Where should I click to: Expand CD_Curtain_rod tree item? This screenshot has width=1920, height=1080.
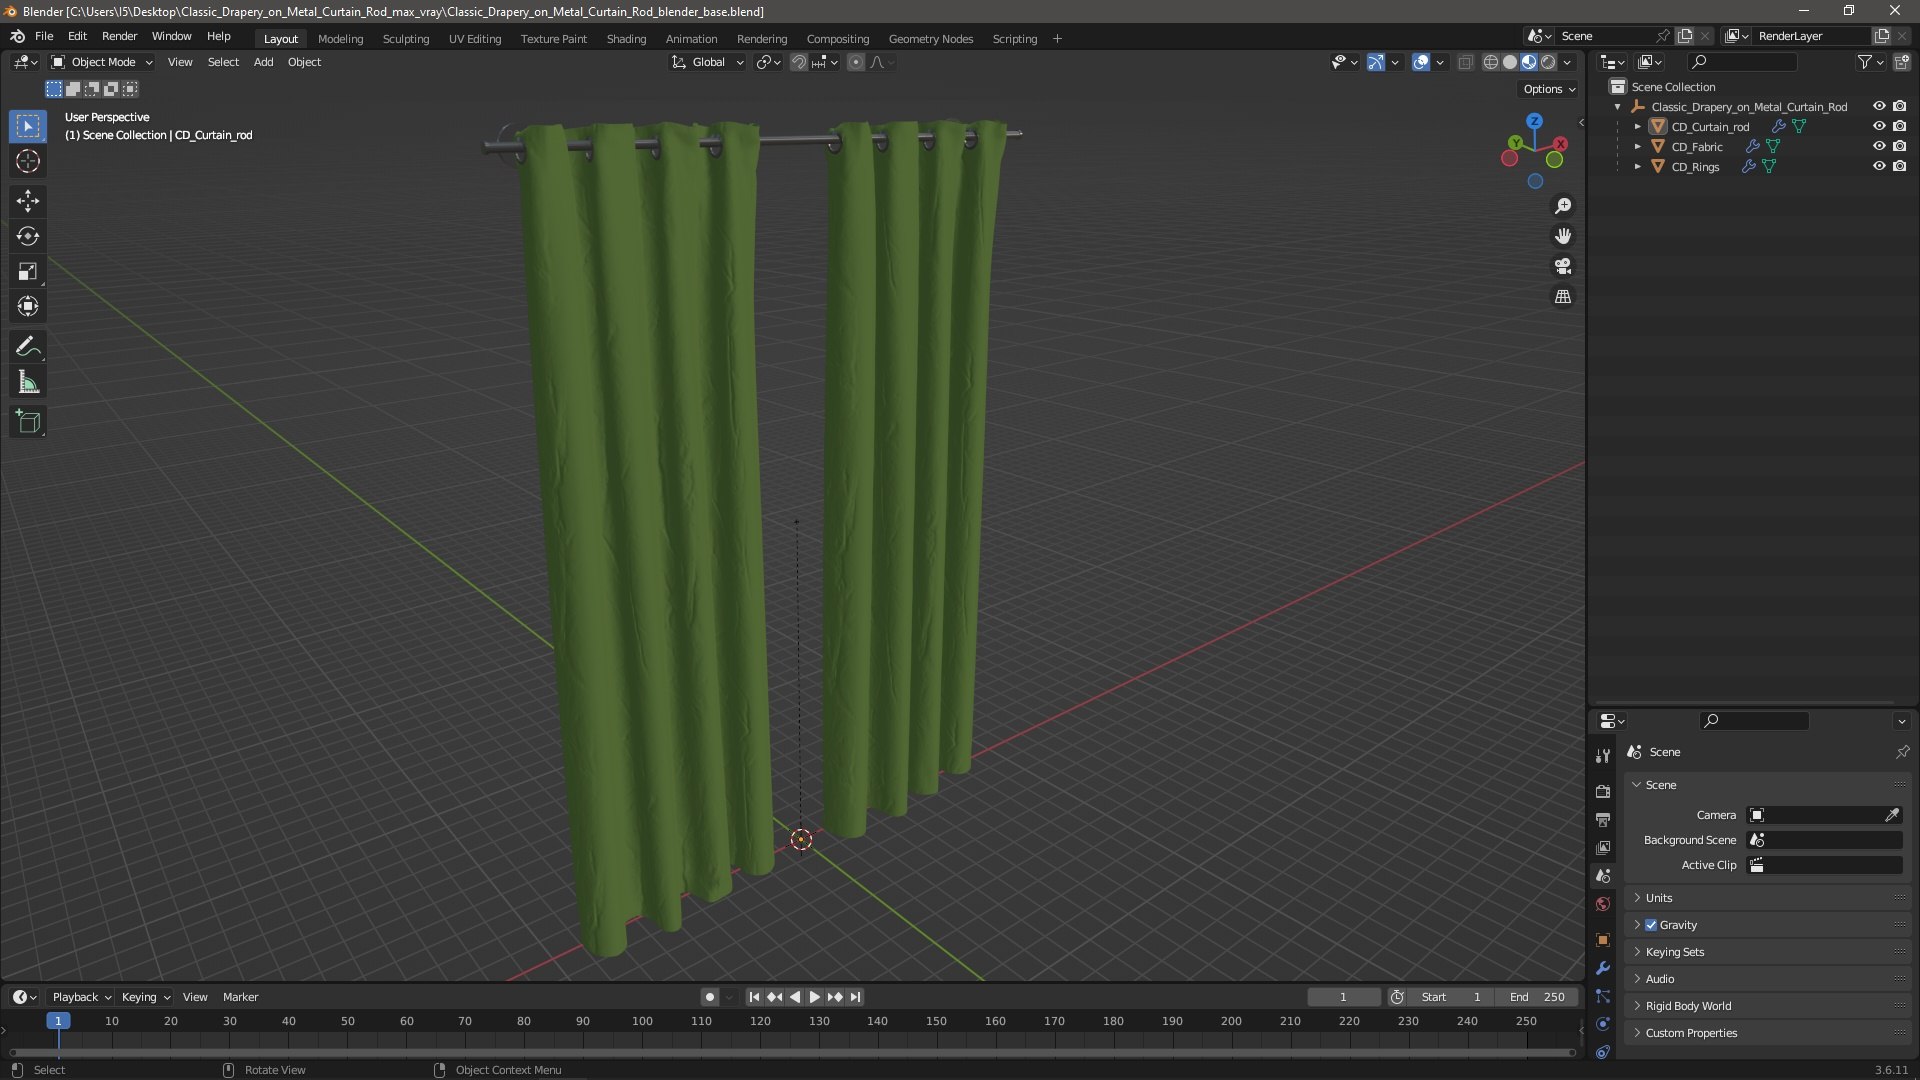tap(1637, 127)
